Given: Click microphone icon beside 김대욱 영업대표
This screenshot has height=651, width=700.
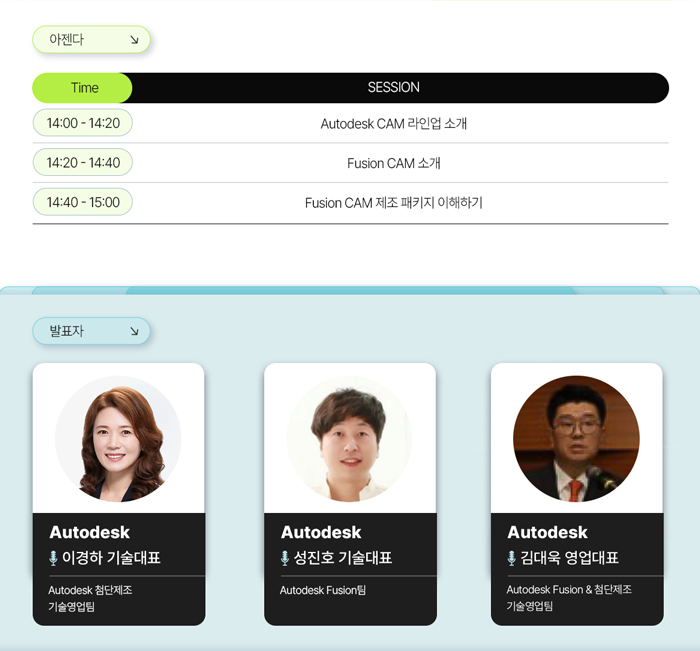Looking at the screenshot, I should [x=512, y=558].
